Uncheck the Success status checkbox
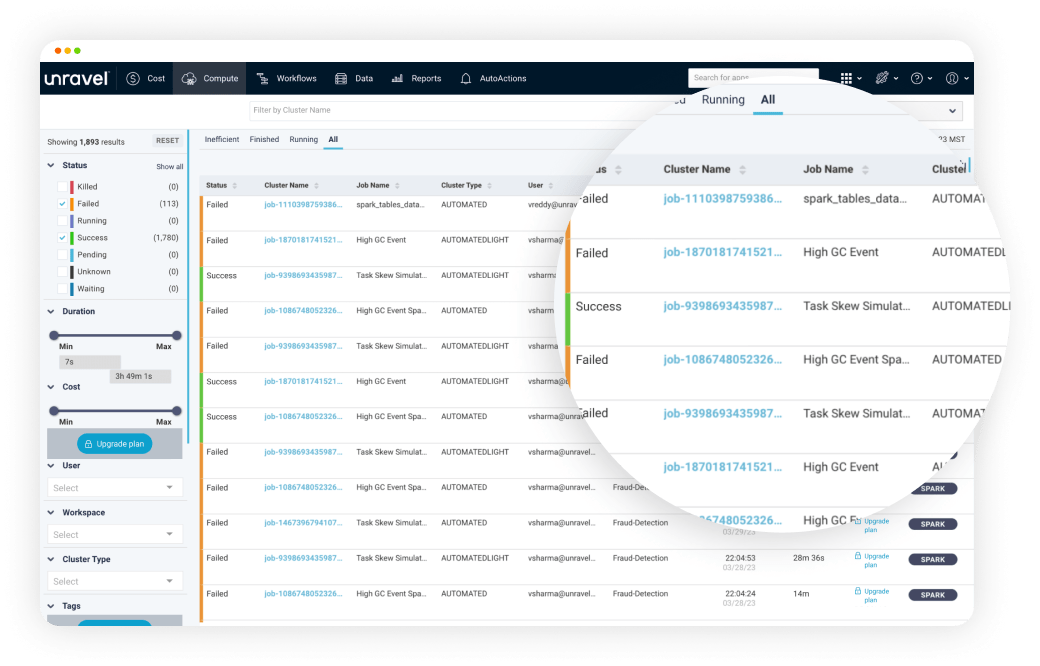Screen dimensions: 1040x666 pyautogui.click(x=62, y=237)
